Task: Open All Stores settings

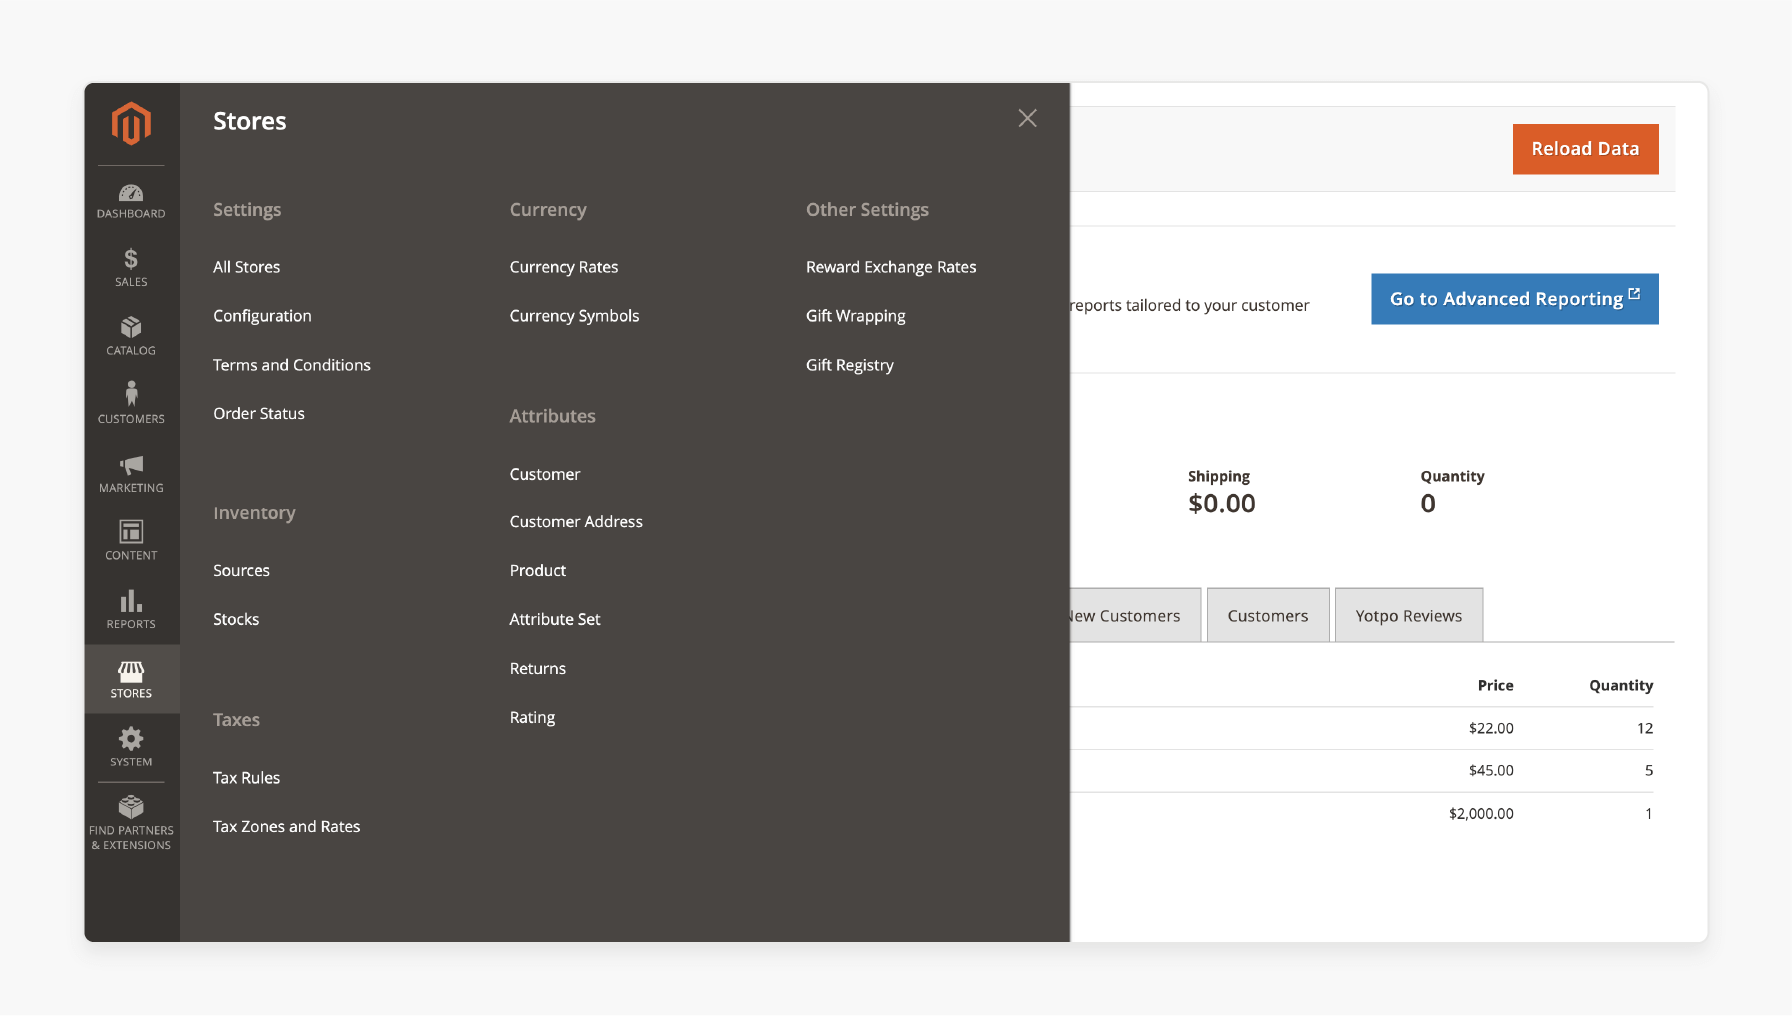Action: tap(246, 267)
